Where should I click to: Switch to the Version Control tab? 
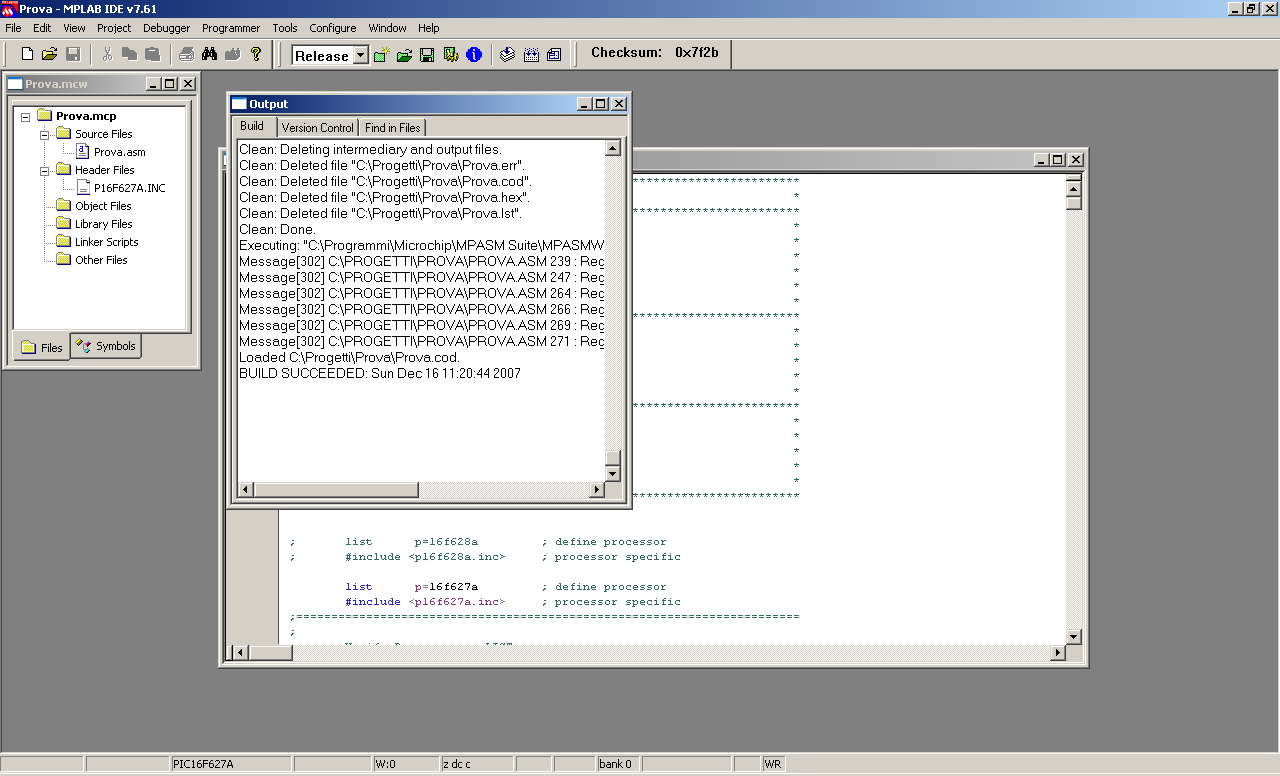click(317, 127)
